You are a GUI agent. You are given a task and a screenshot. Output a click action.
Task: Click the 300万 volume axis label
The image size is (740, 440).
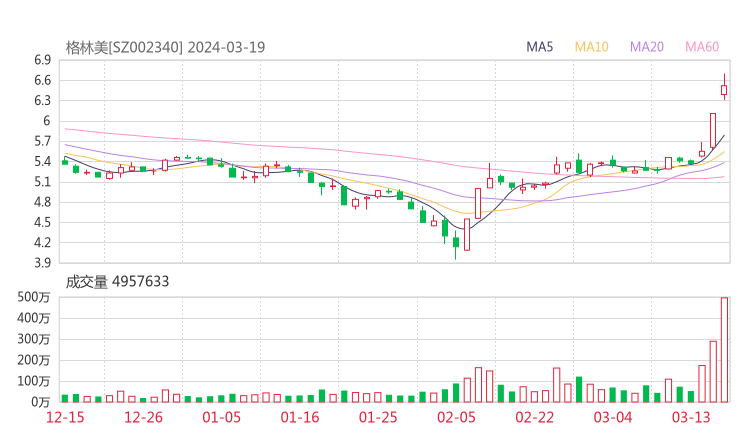(34, 339)
